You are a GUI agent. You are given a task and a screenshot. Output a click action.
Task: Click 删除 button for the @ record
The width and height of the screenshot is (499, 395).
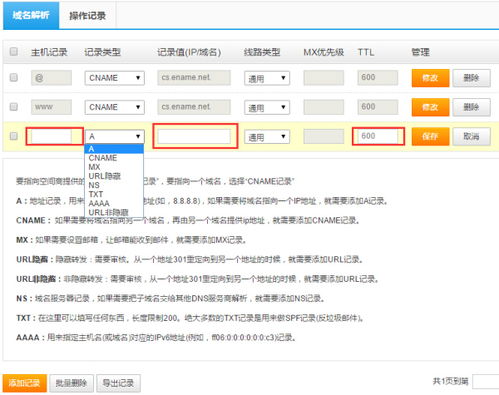tap(471, 78)
